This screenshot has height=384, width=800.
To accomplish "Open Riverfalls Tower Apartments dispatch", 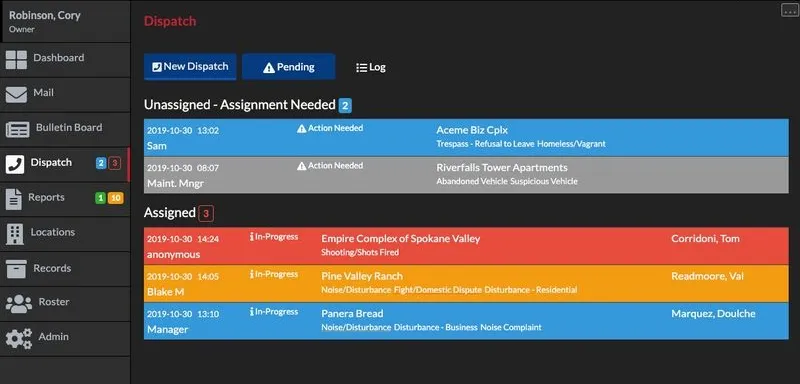I will (x=466, y=175).
